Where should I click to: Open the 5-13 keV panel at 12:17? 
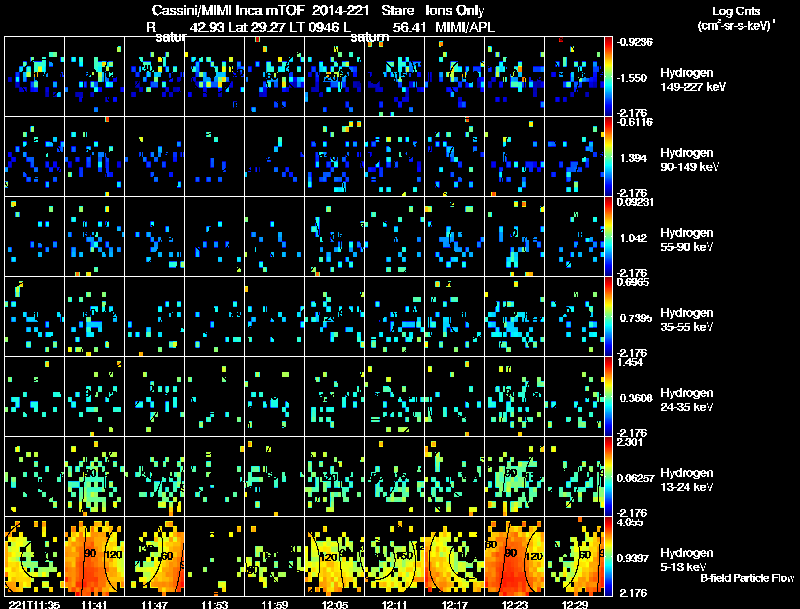tap(454, 556)
